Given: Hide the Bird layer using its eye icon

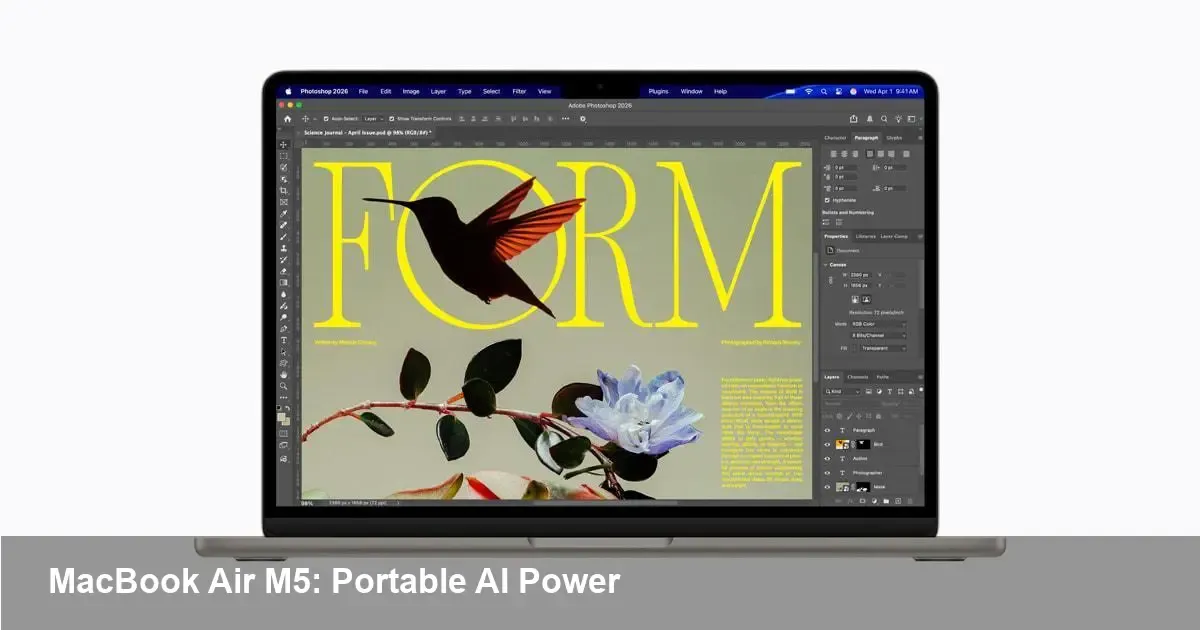Looking at the screenshot, I should tap(827, 444).
